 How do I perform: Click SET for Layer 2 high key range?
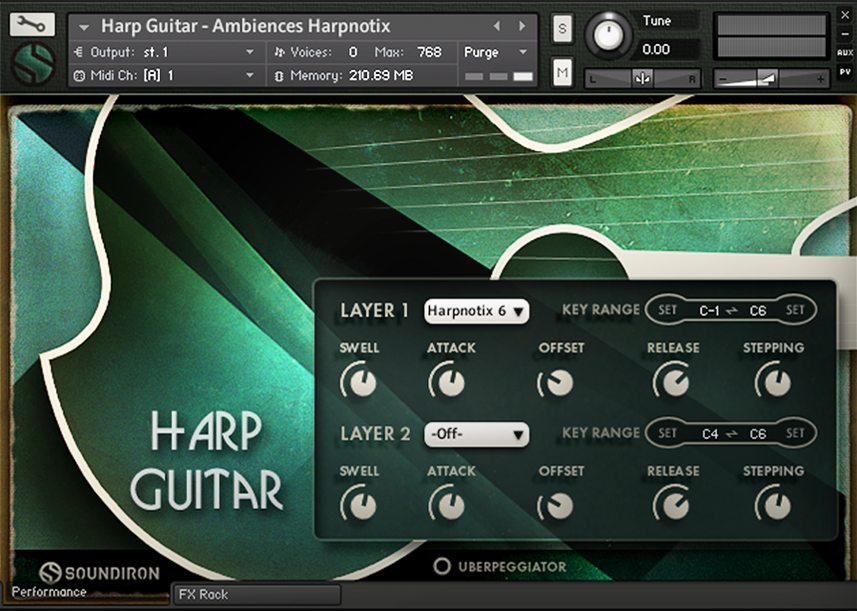(797, 434)
